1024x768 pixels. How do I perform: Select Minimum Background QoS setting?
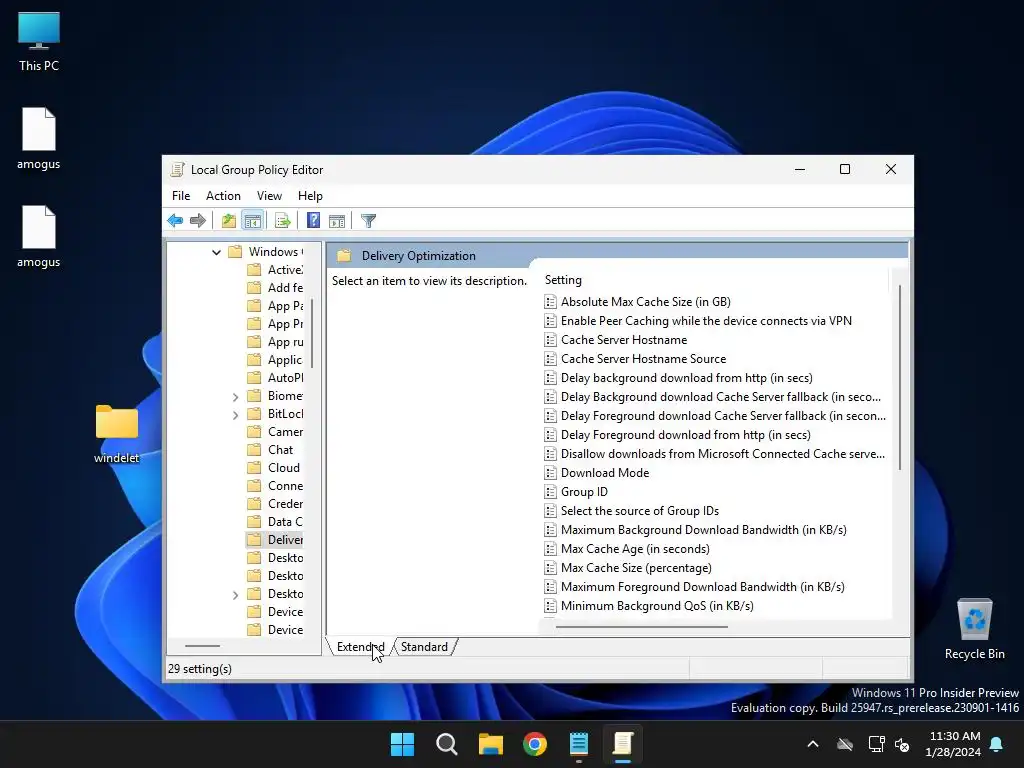tap(649, 605)
